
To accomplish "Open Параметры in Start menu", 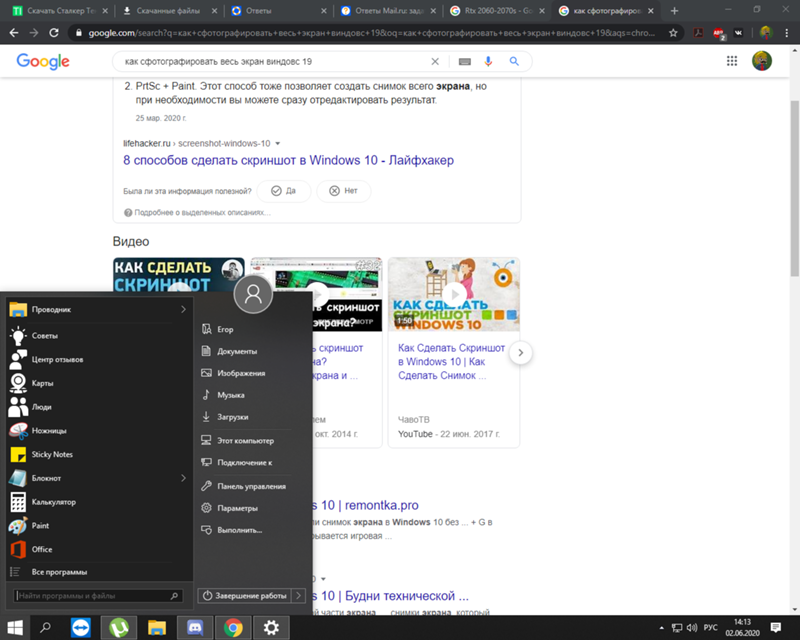I will [x=237, y=508].
